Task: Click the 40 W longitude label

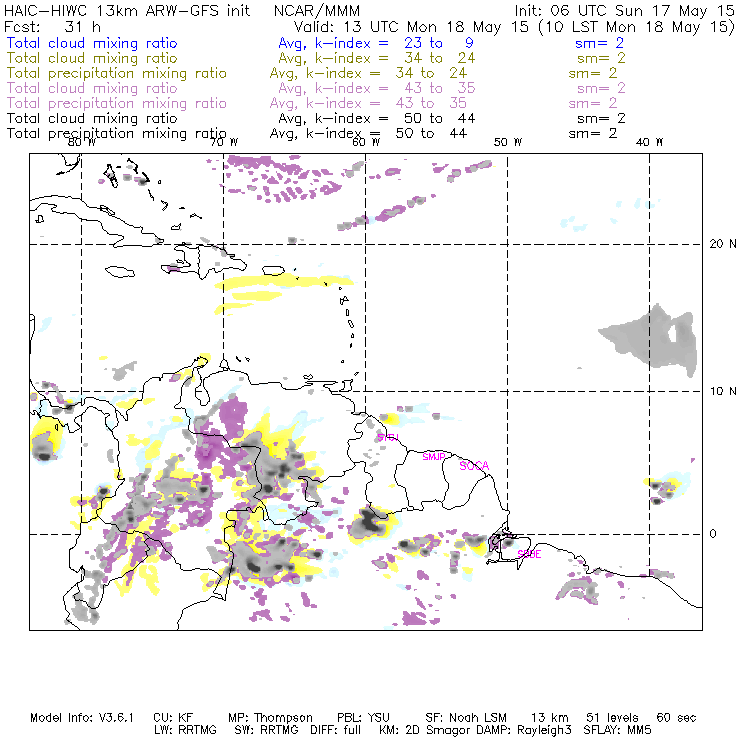Action: 649,142
